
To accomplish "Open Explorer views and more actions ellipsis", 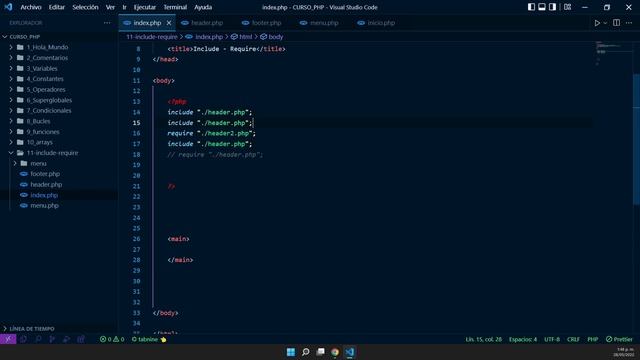I will tap(107, 23).
